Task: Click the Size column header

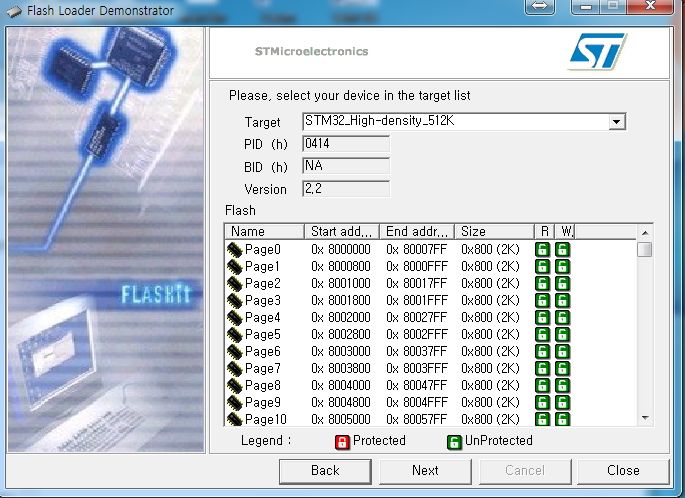Action: (x=494, y=232)
